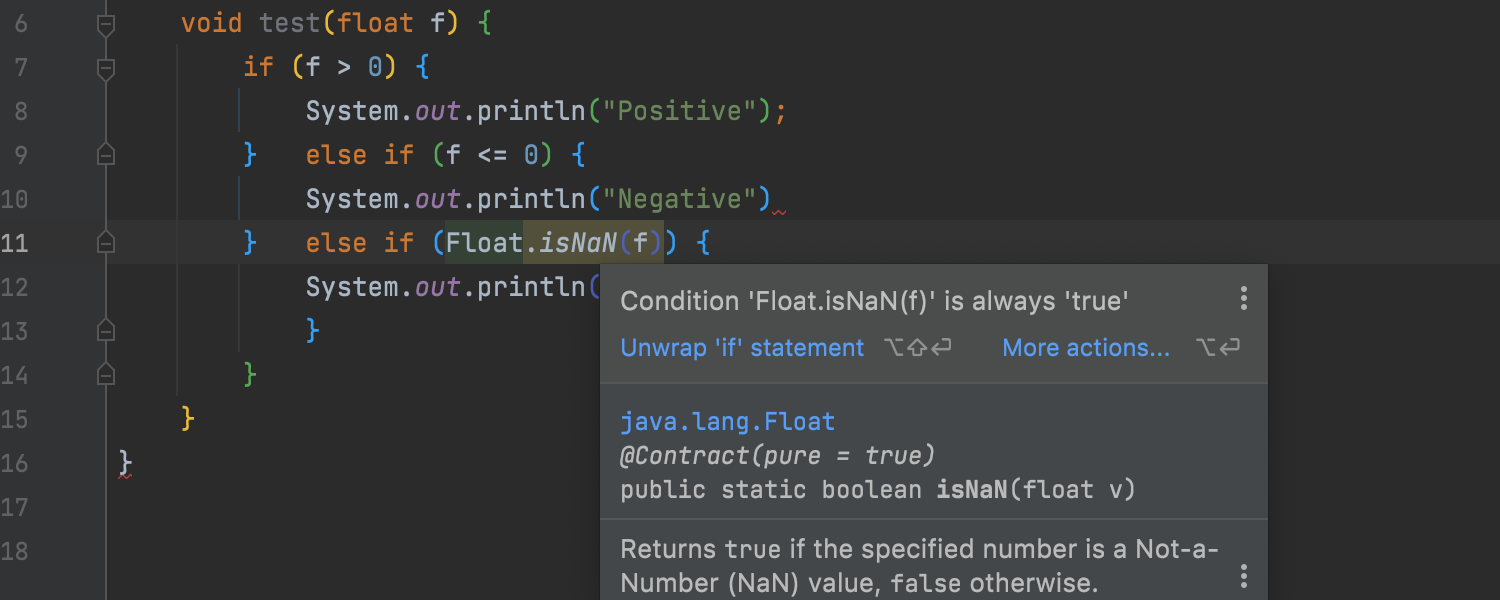Open the 'More actions...' link in the popup
The image size is (1500, 600).
[1086, 348]
